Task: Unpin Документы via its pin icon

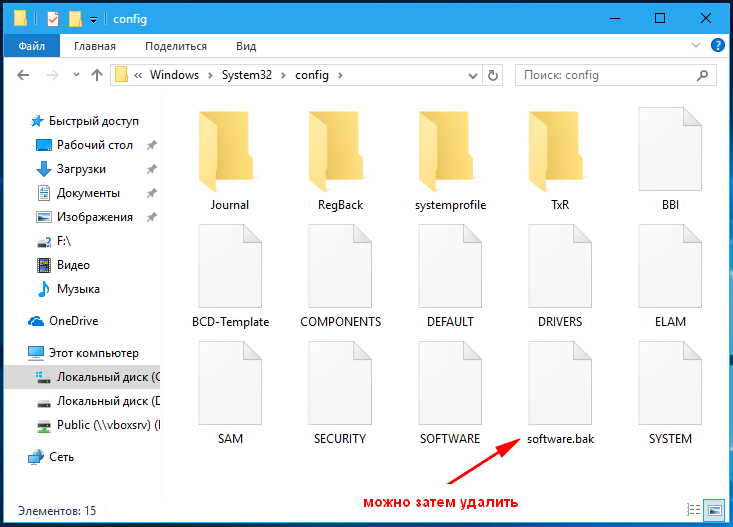Action: click(151, 193)
